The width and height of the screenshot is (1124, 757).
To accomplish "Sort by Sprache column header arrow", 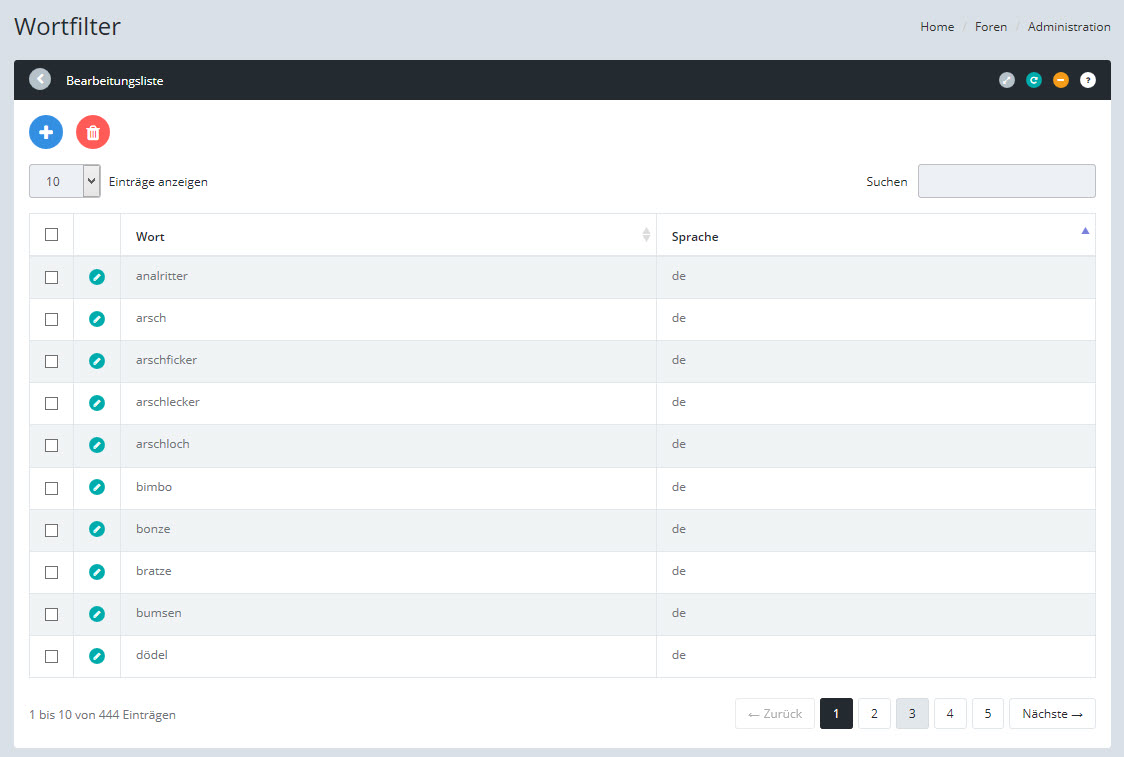I will pos(1085,232).
